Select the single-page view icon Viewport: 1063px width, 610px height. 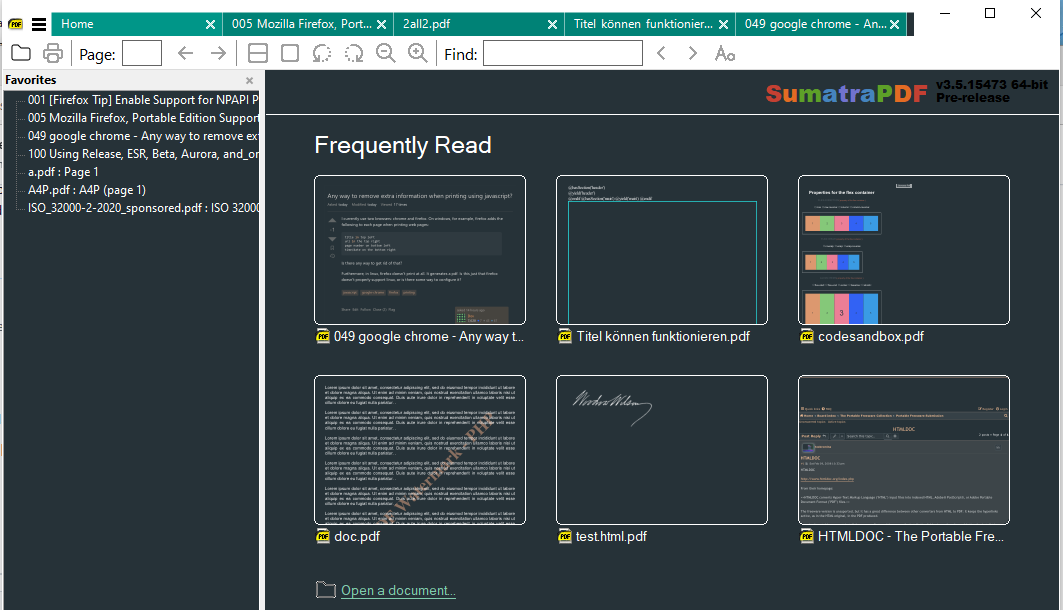pyautogui.click(x=289, y=53)
